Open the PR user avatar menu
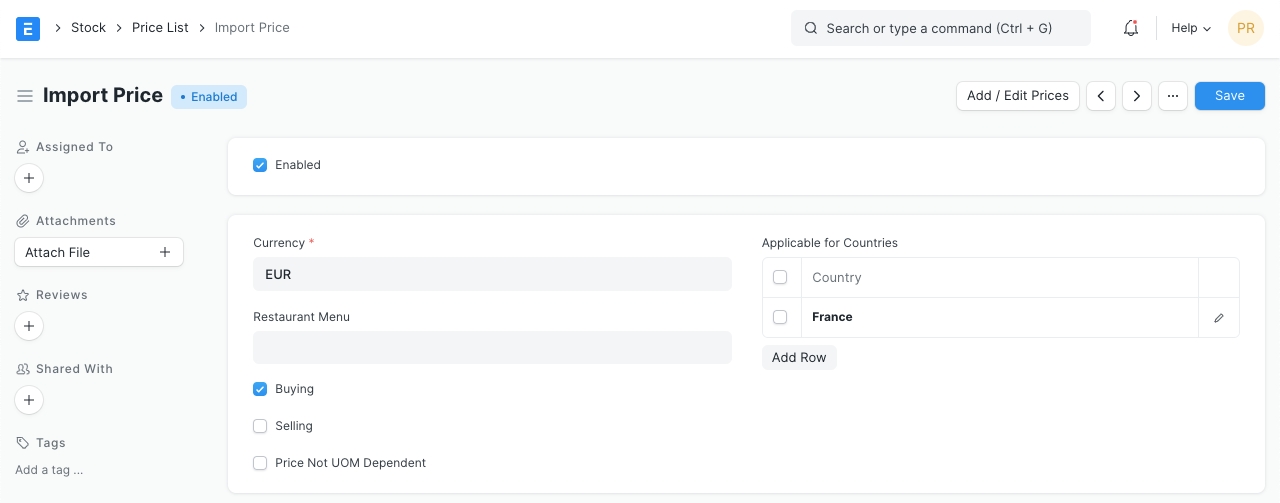 click(1245, 28)
